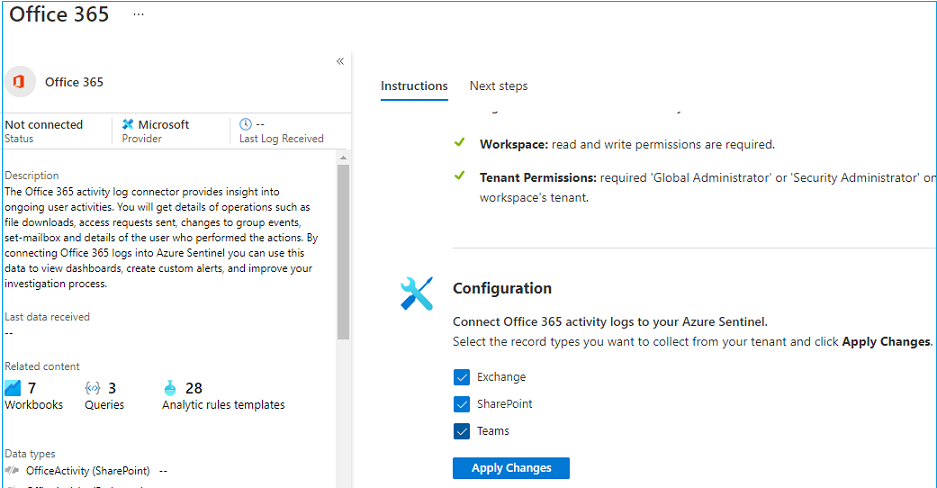937x488 pixels.
Task: Uncheck the Exchange checkbox
Action: [x=461, y=377]
